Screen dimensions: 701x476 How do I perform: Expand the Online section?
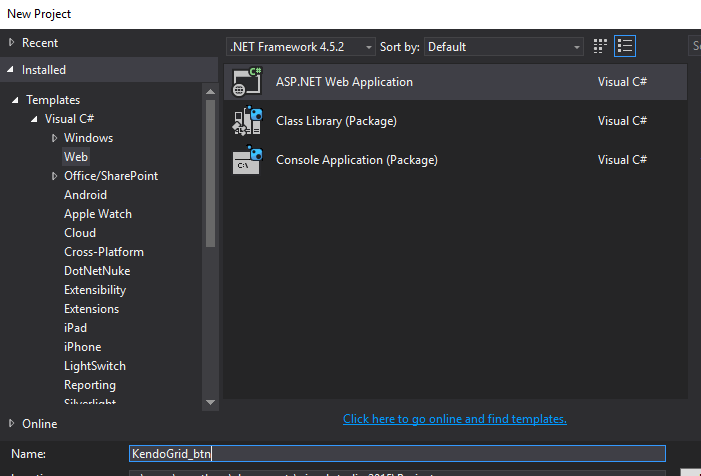click(x=11, y=424)
